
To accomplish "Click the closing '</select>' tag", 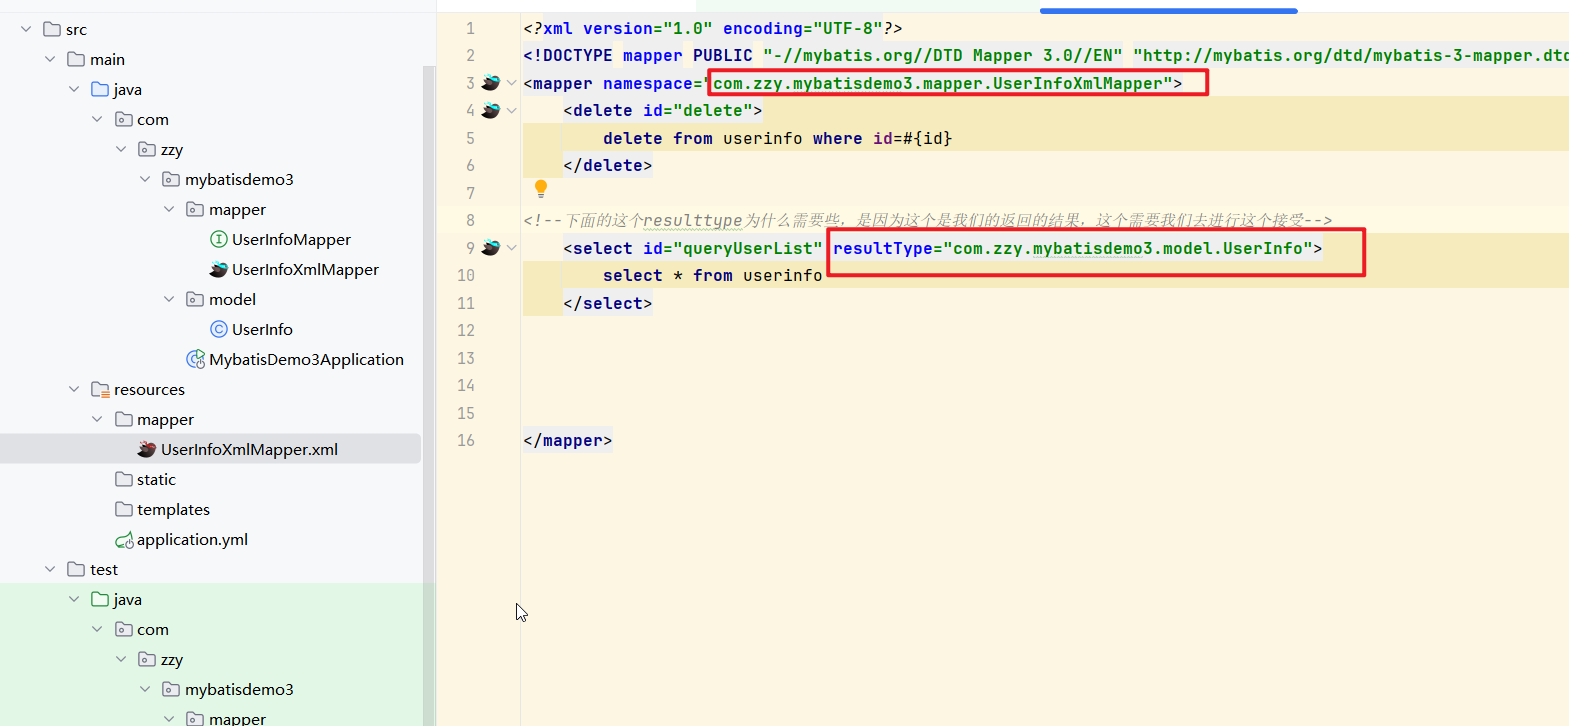I will pyautogui.click(x=607, y=303).
